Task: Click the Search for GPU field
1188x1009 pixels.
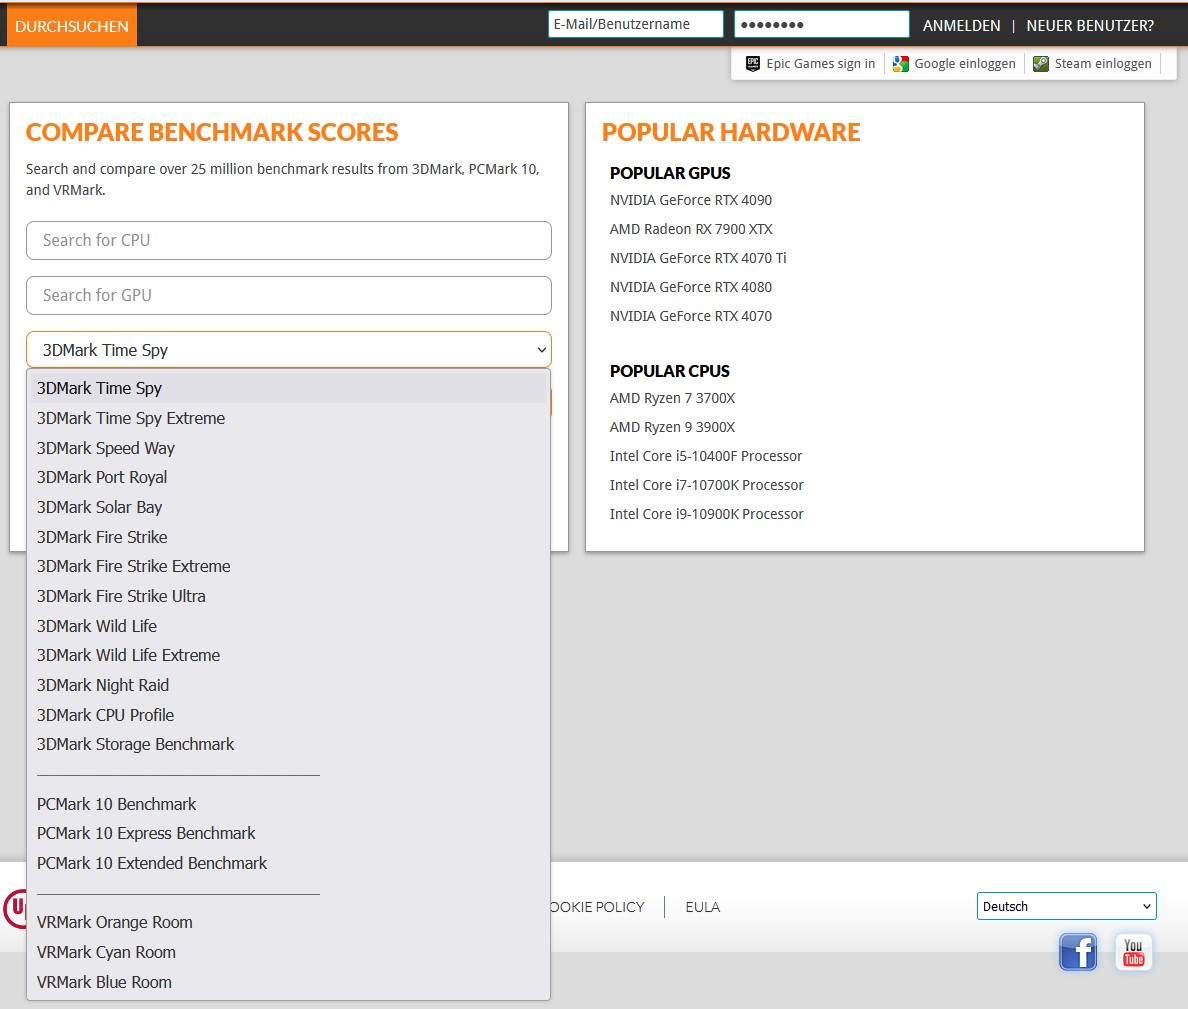Action: point(289,295)
